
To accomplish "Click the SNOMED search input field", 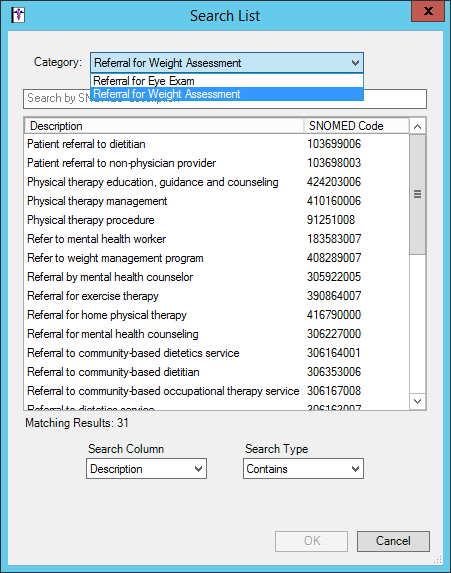I will coord(225,99).
